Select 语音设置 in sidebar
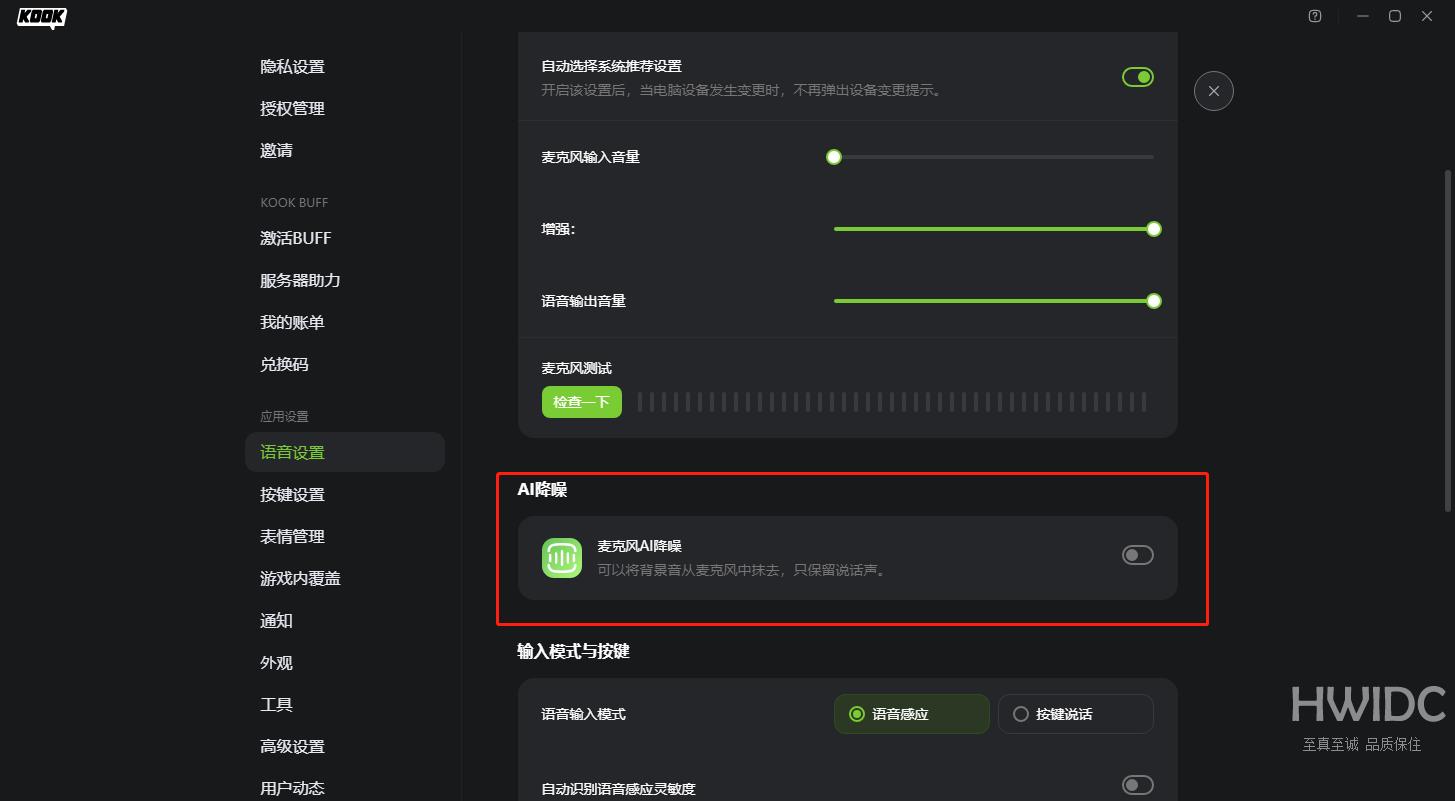 click(345, 452)
